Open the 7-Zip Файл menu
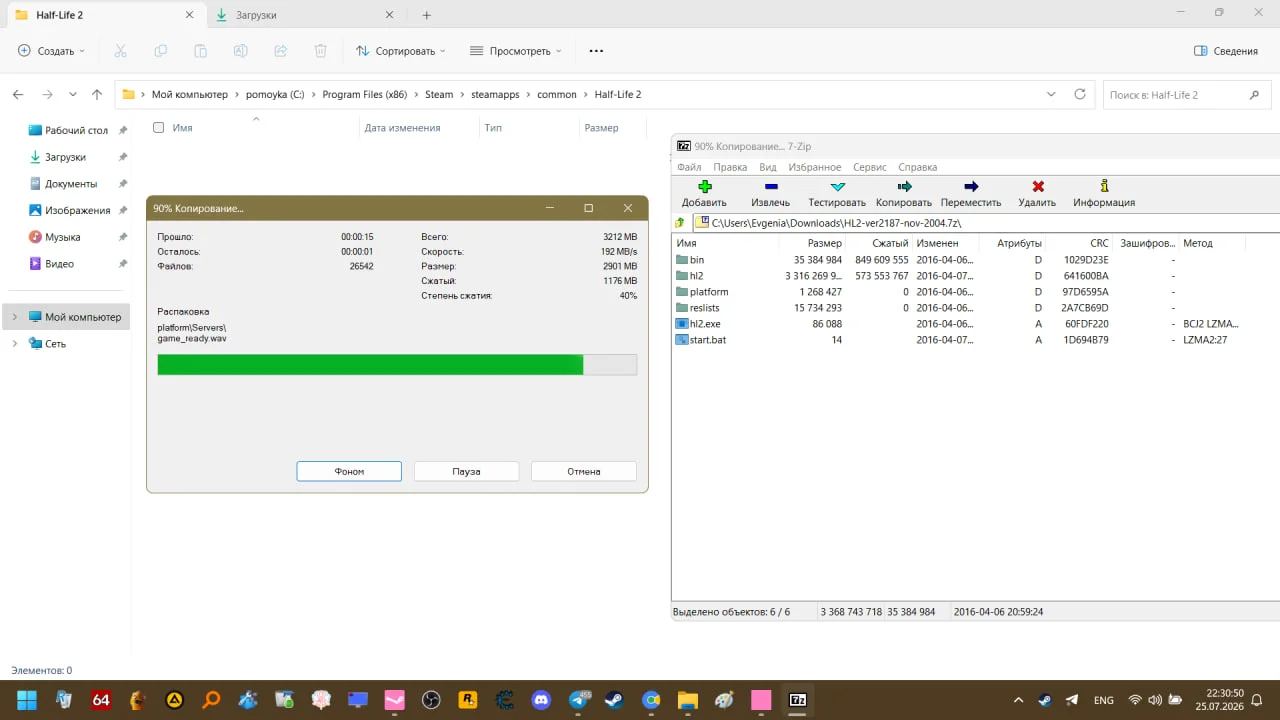1280x720 pixels. (689, 167)
